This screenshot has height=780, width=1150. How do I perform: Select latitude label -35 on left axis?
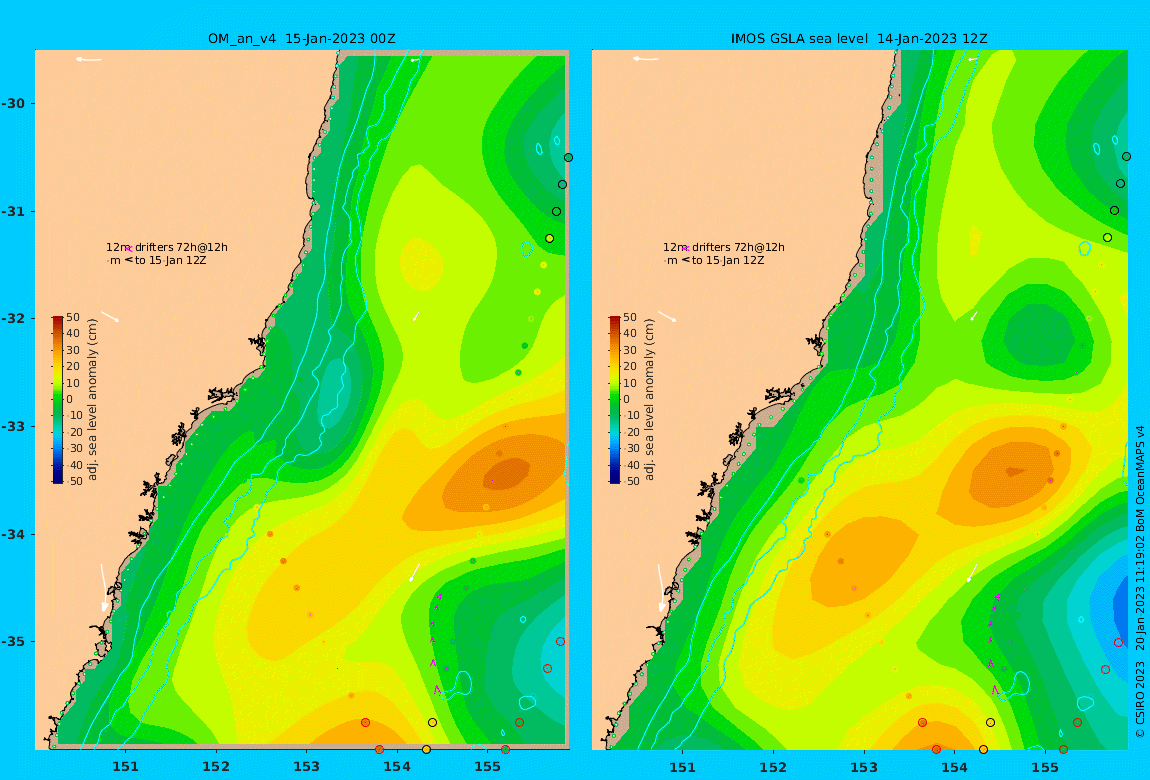[13, 641]
